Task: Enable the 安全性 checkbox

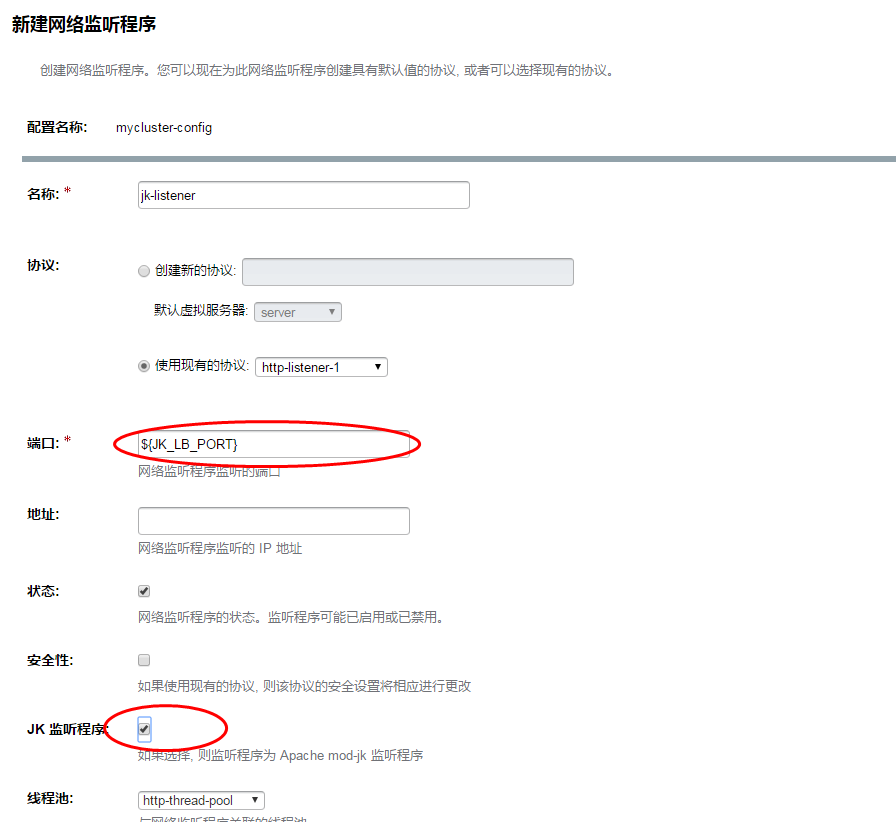Action: click(144, 660)
